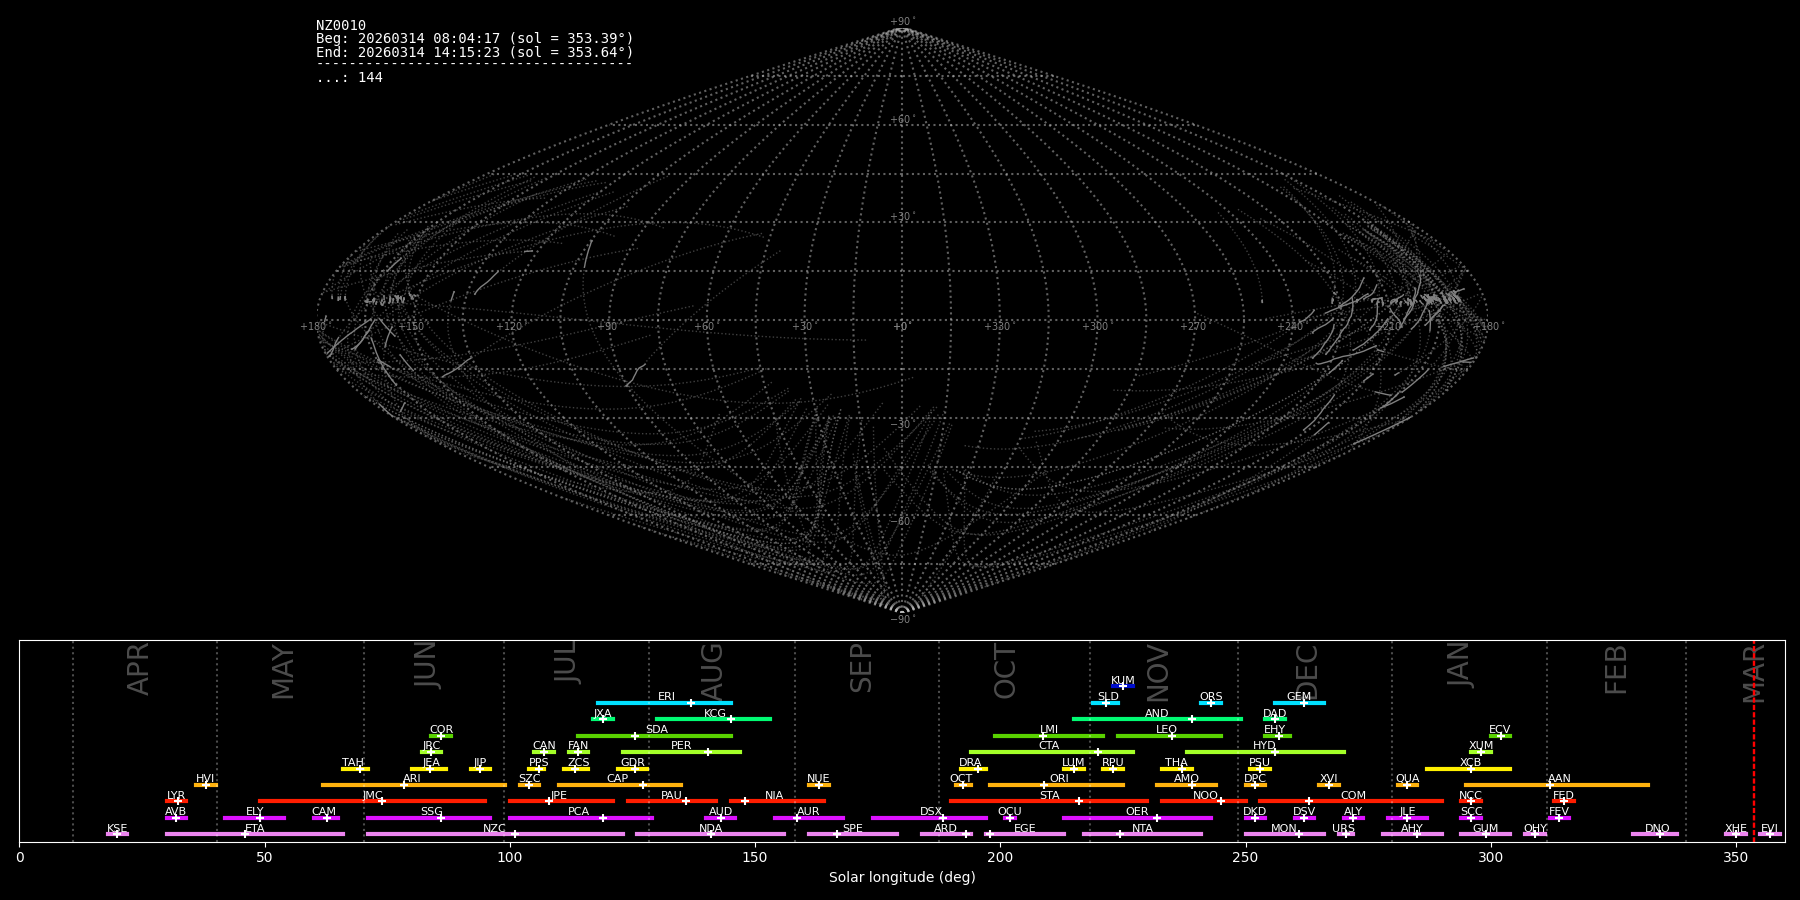Click the ARI shower label
Viewport: 1800px width, 900px height.
411,779
